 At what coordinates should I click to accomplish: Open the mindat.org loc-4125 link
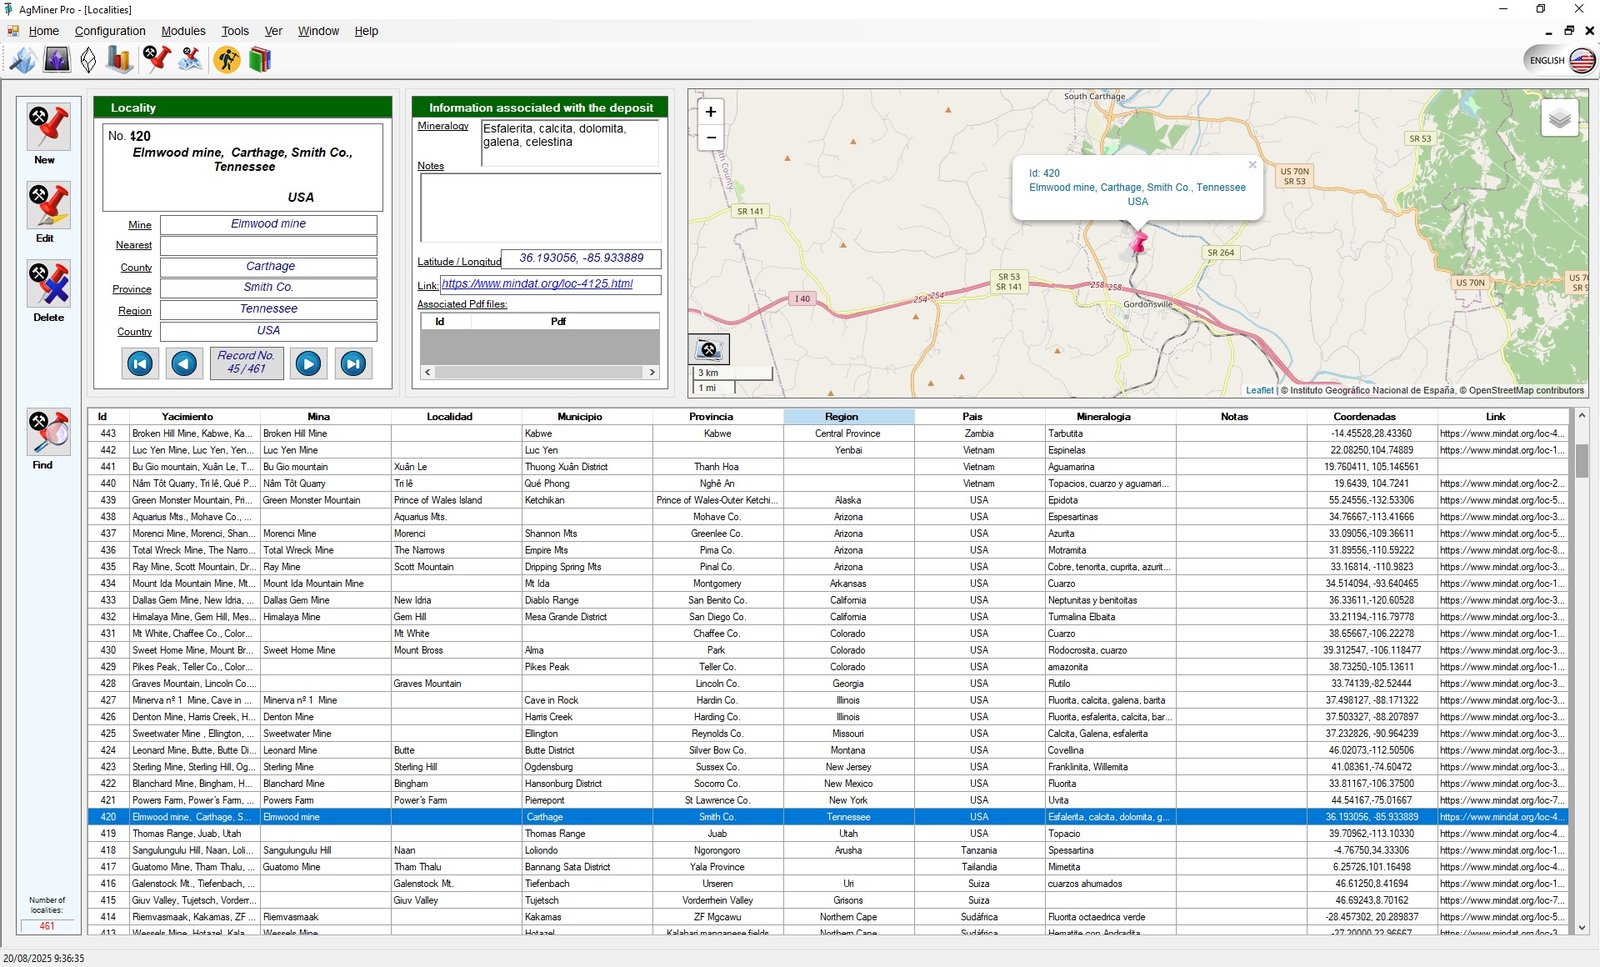pos(537,284)
